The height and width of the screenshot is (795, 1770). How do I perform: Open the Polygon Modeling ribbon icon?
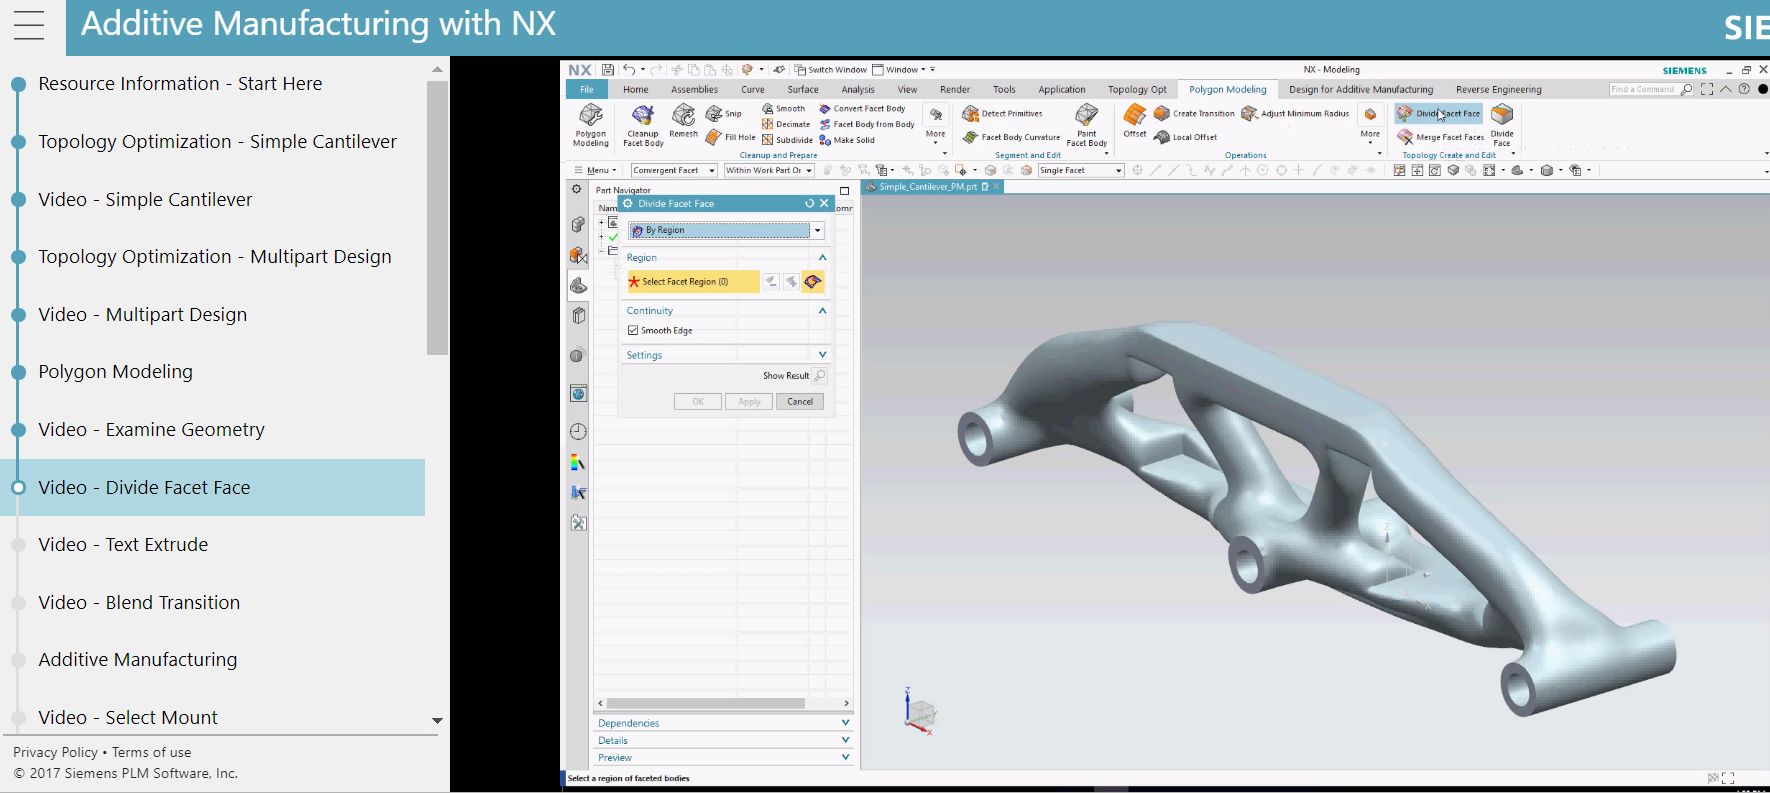pyautogui.click(x=590, y=125)
